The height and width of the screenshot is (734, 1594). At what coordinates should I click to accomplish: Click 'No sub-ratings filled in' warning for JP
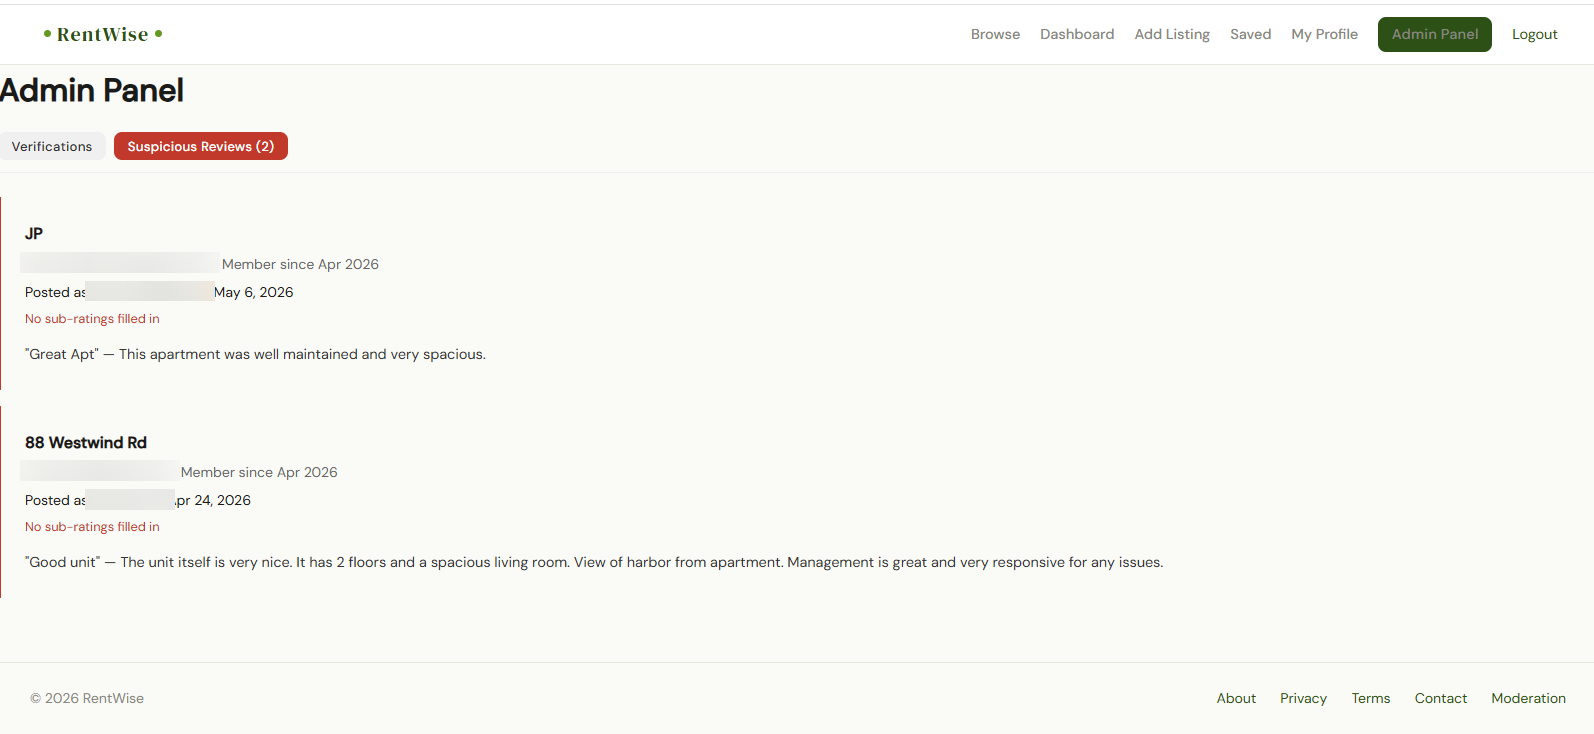[92, 319]
